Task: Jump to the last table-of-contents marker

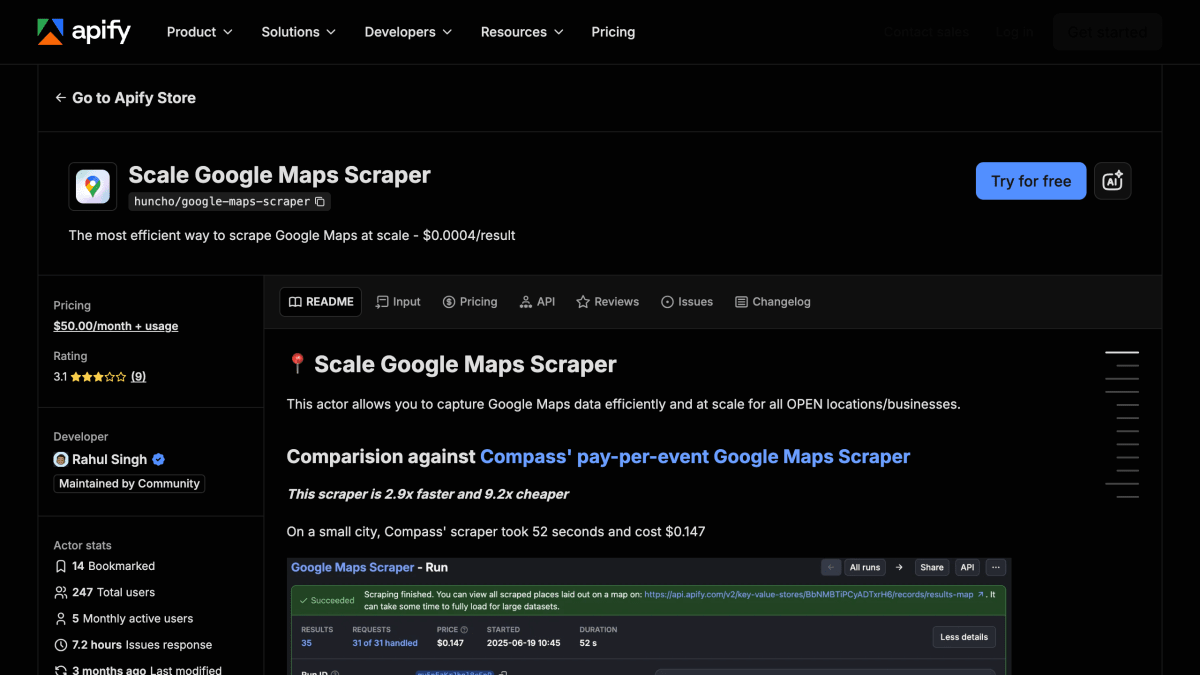Action: pyautogui.click(x=1128, y=497)
